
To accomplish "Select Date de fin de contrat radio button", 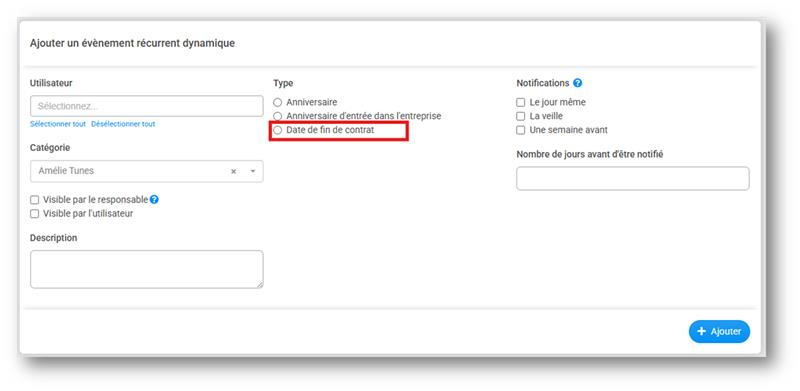I will [278, 130].
